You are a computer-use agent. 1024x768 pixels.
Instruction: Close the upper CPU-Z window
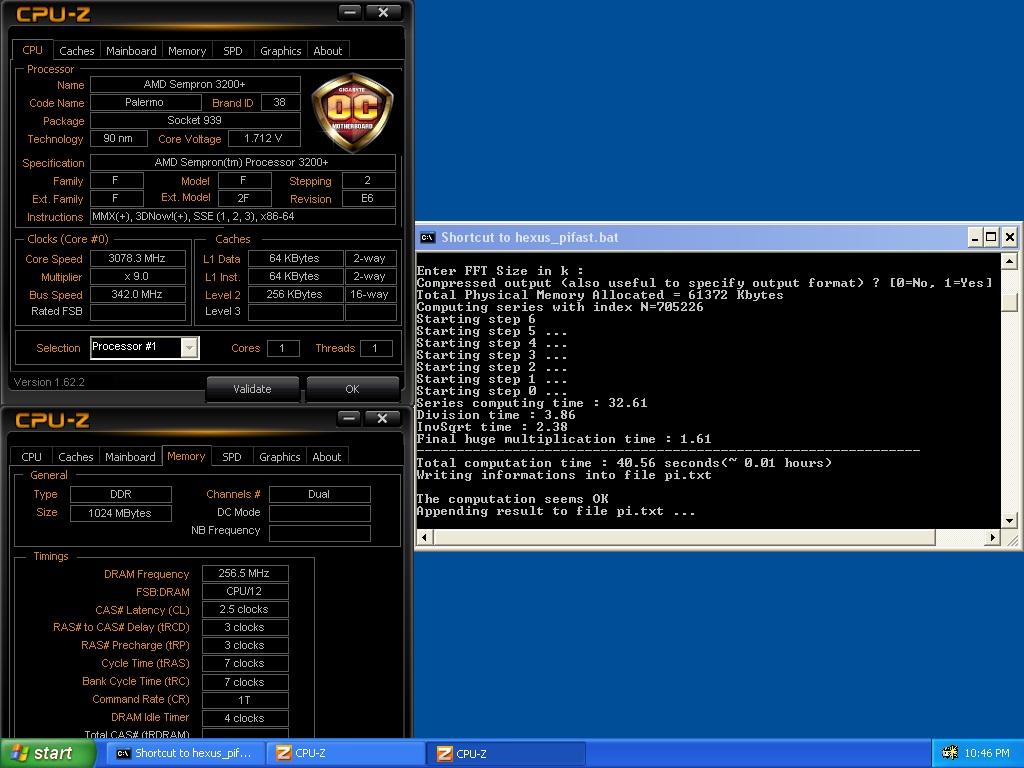(x=383, y=12)
